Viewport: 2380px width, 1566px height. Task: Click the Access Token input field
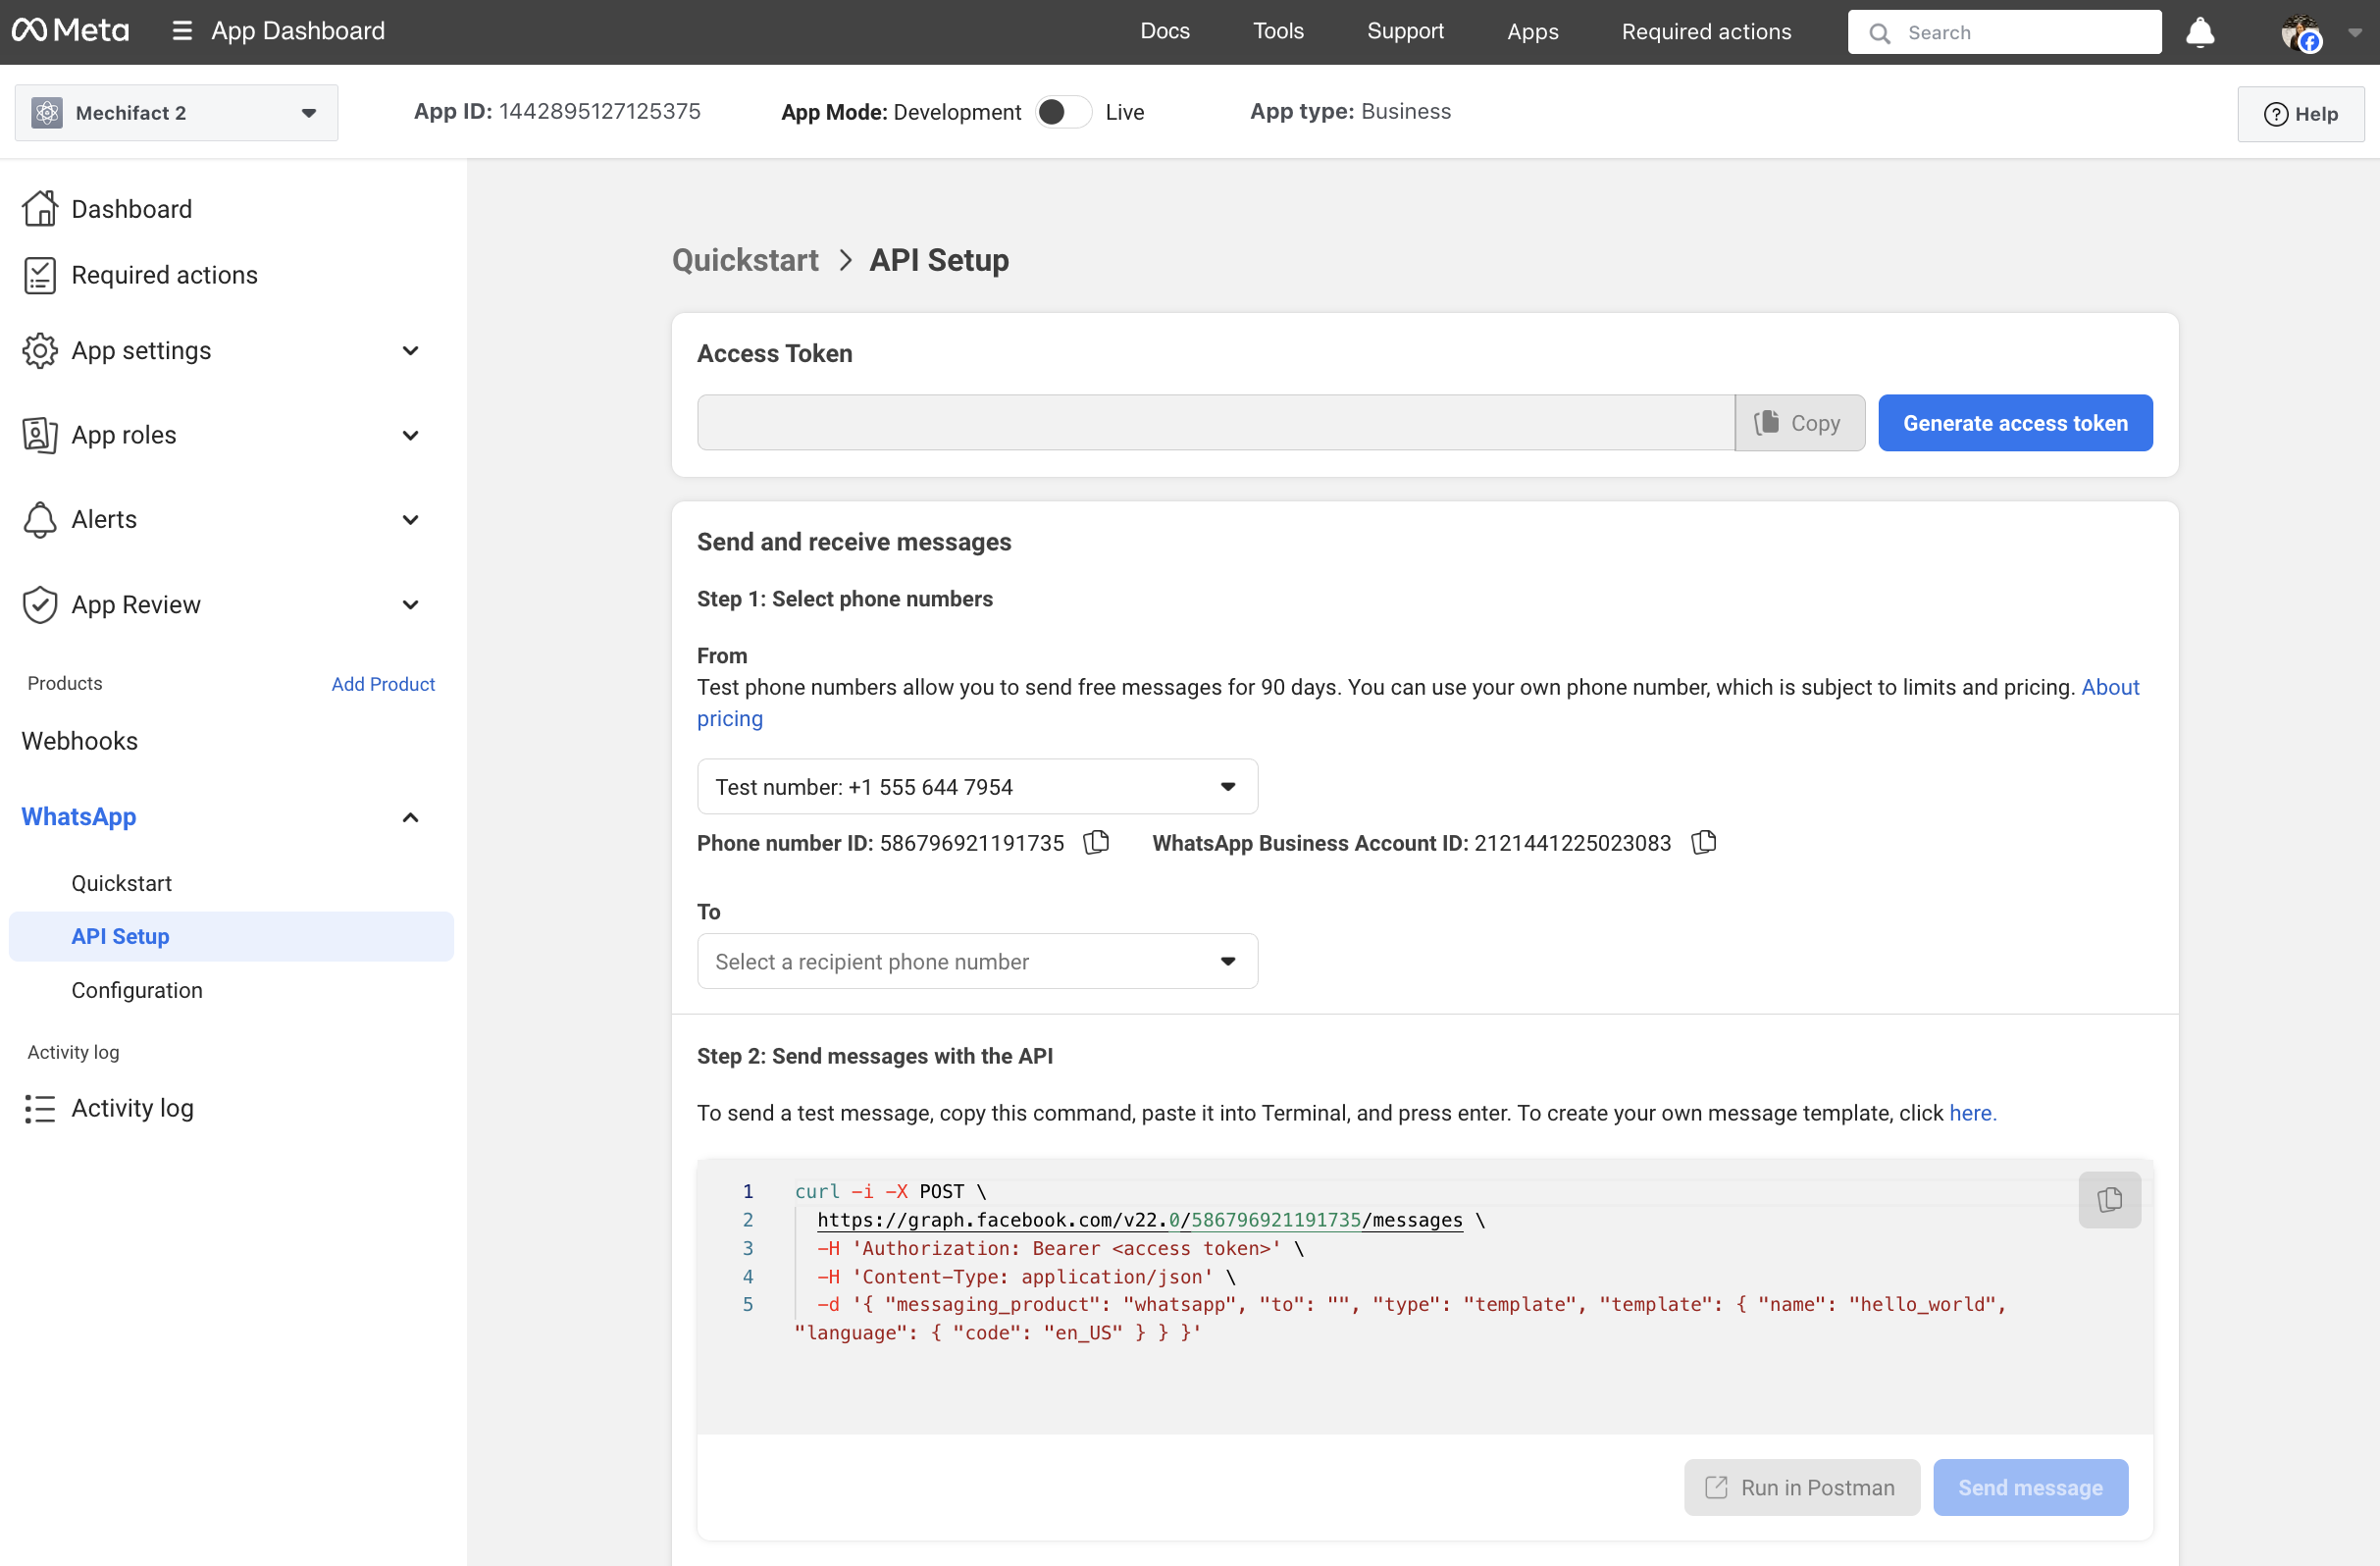[x=1200, y=422]
